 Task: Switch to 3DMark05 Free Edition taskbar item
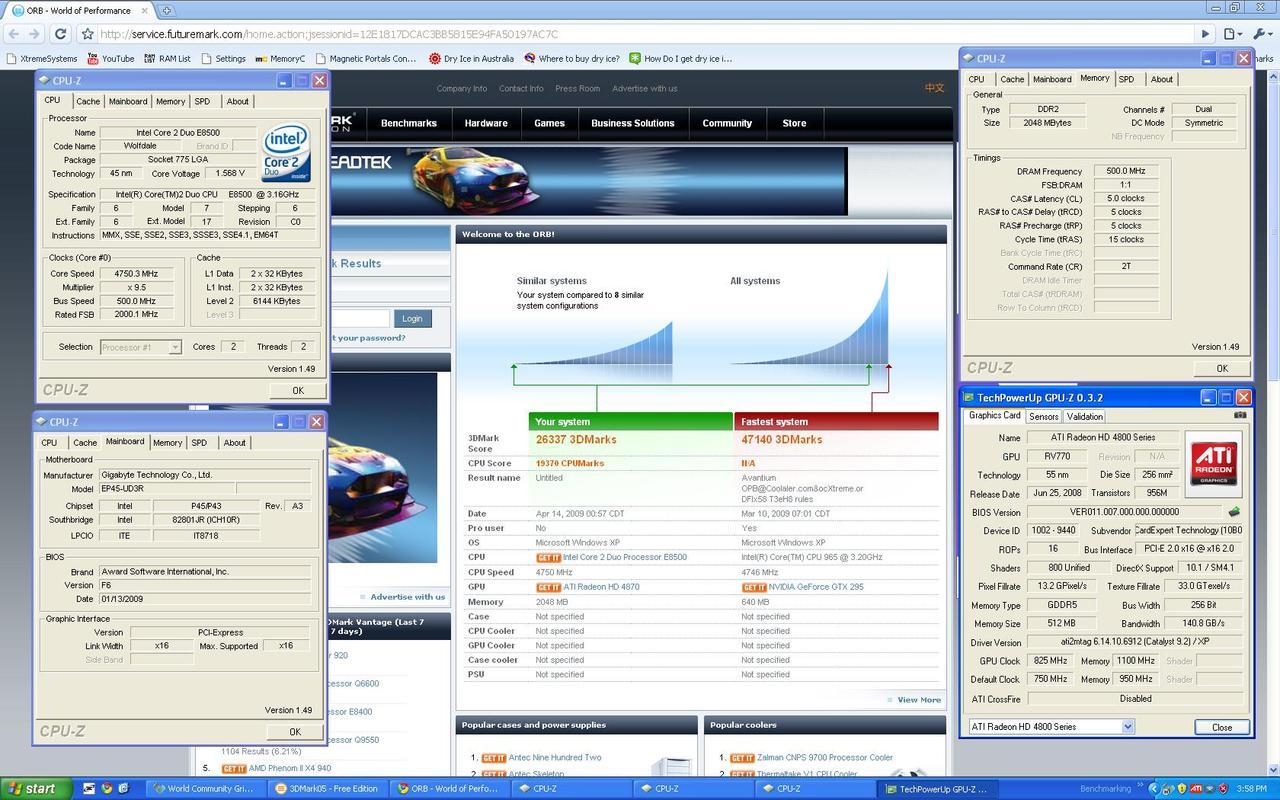327,789
